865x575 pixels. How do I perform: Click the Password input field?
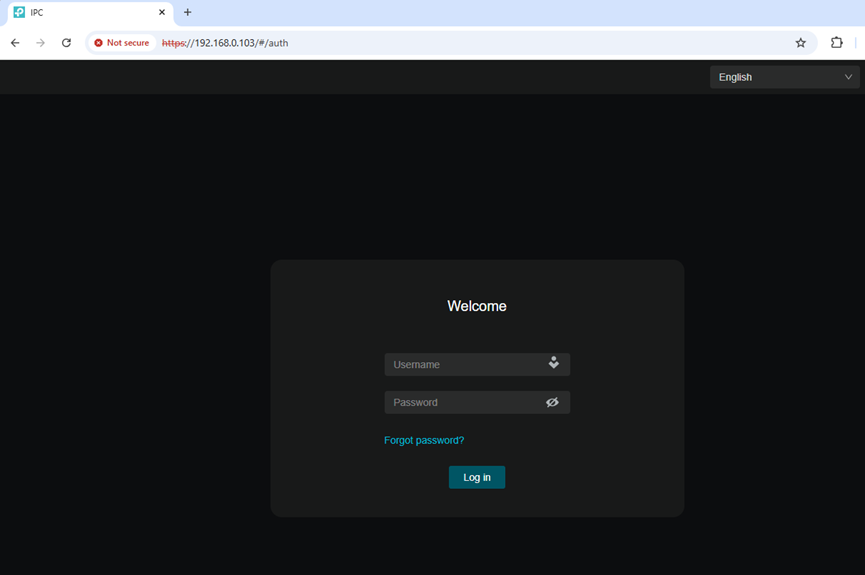(x=477, y=402)
